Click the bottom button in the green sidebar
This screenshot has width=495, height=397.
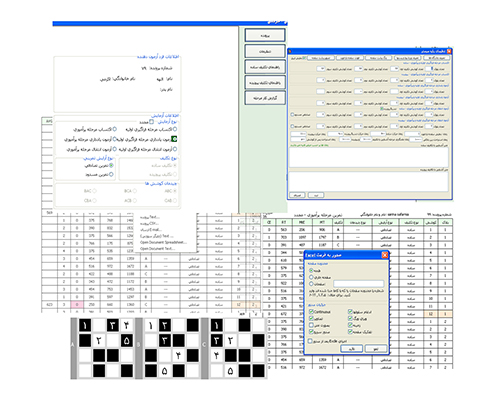point(265,98)
